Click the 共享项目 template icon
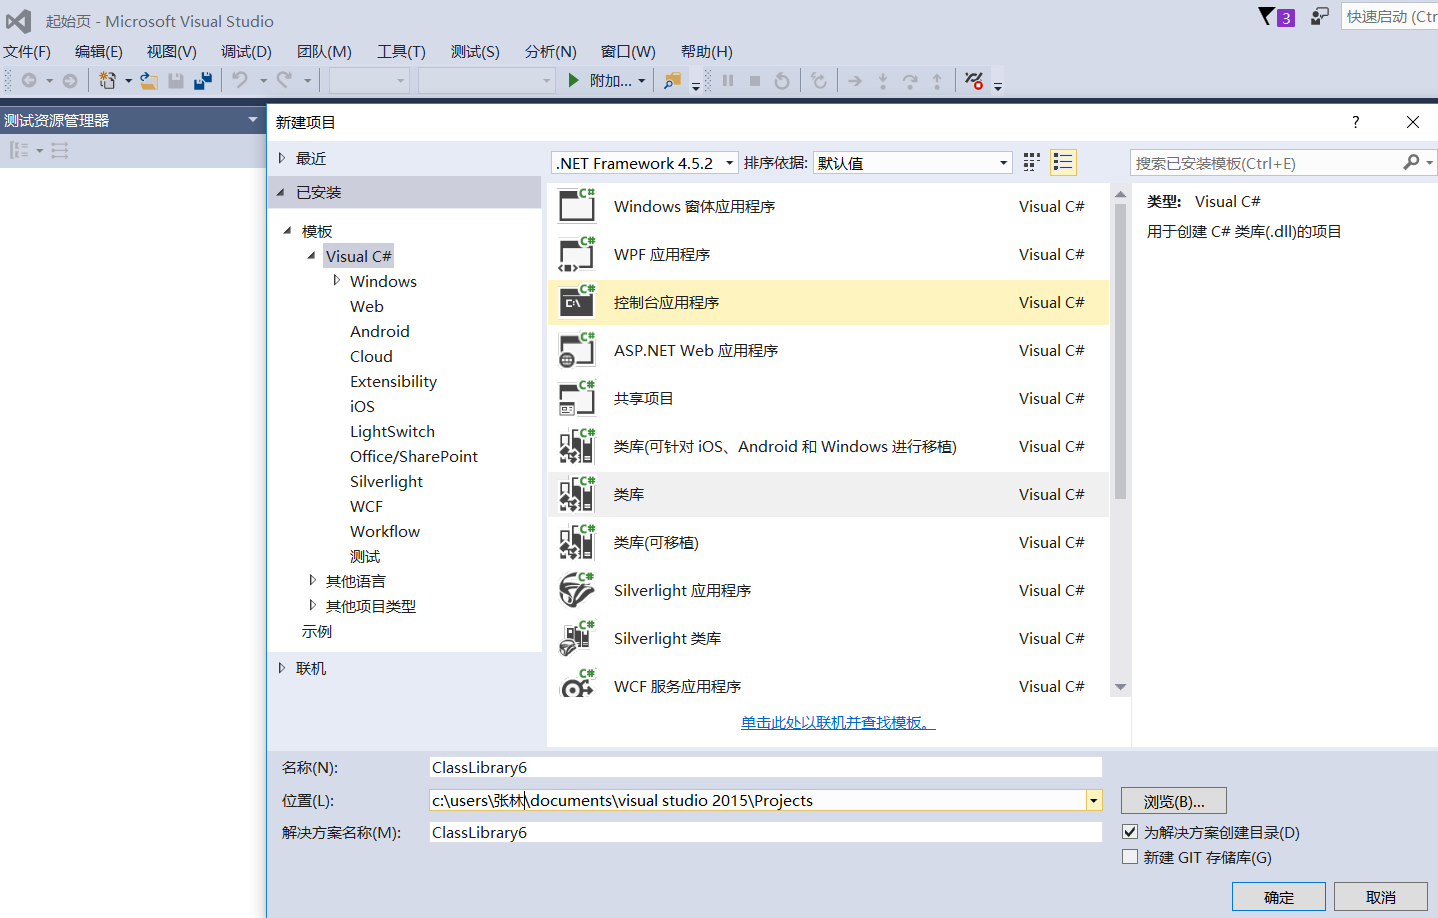Viewport: 1438px width, 918px height. click(577, 398)
